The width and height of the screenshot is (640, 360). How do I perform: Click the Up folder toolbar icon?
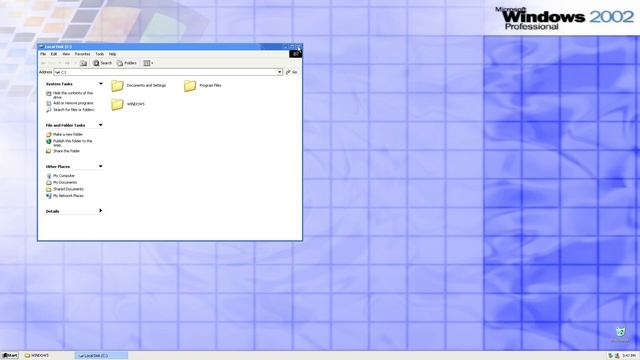[x=83, y=63]
